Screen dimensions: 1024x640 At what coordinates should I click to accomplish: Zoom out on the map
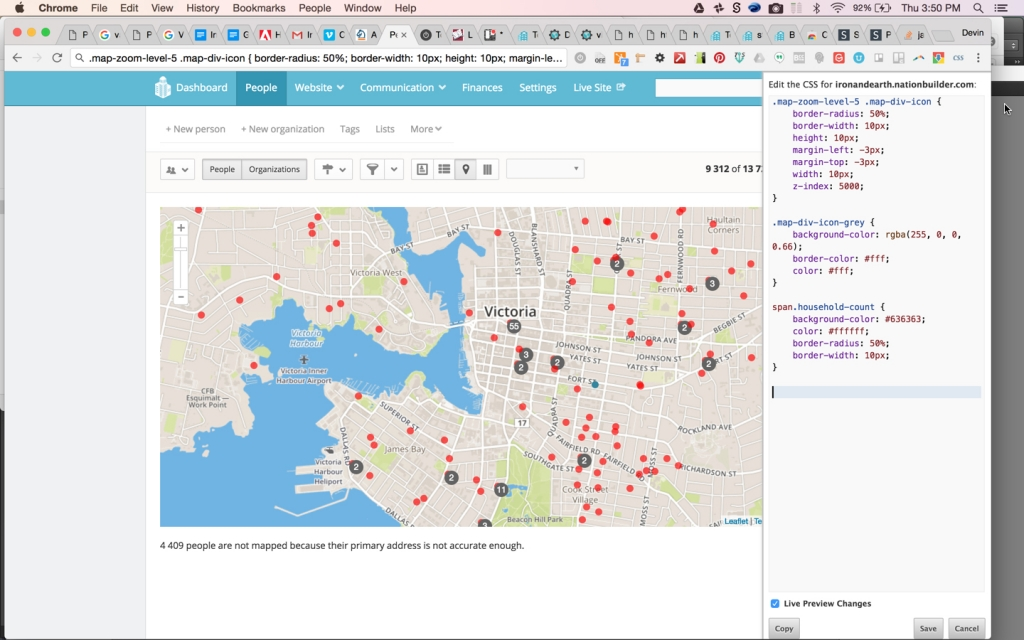181,297
